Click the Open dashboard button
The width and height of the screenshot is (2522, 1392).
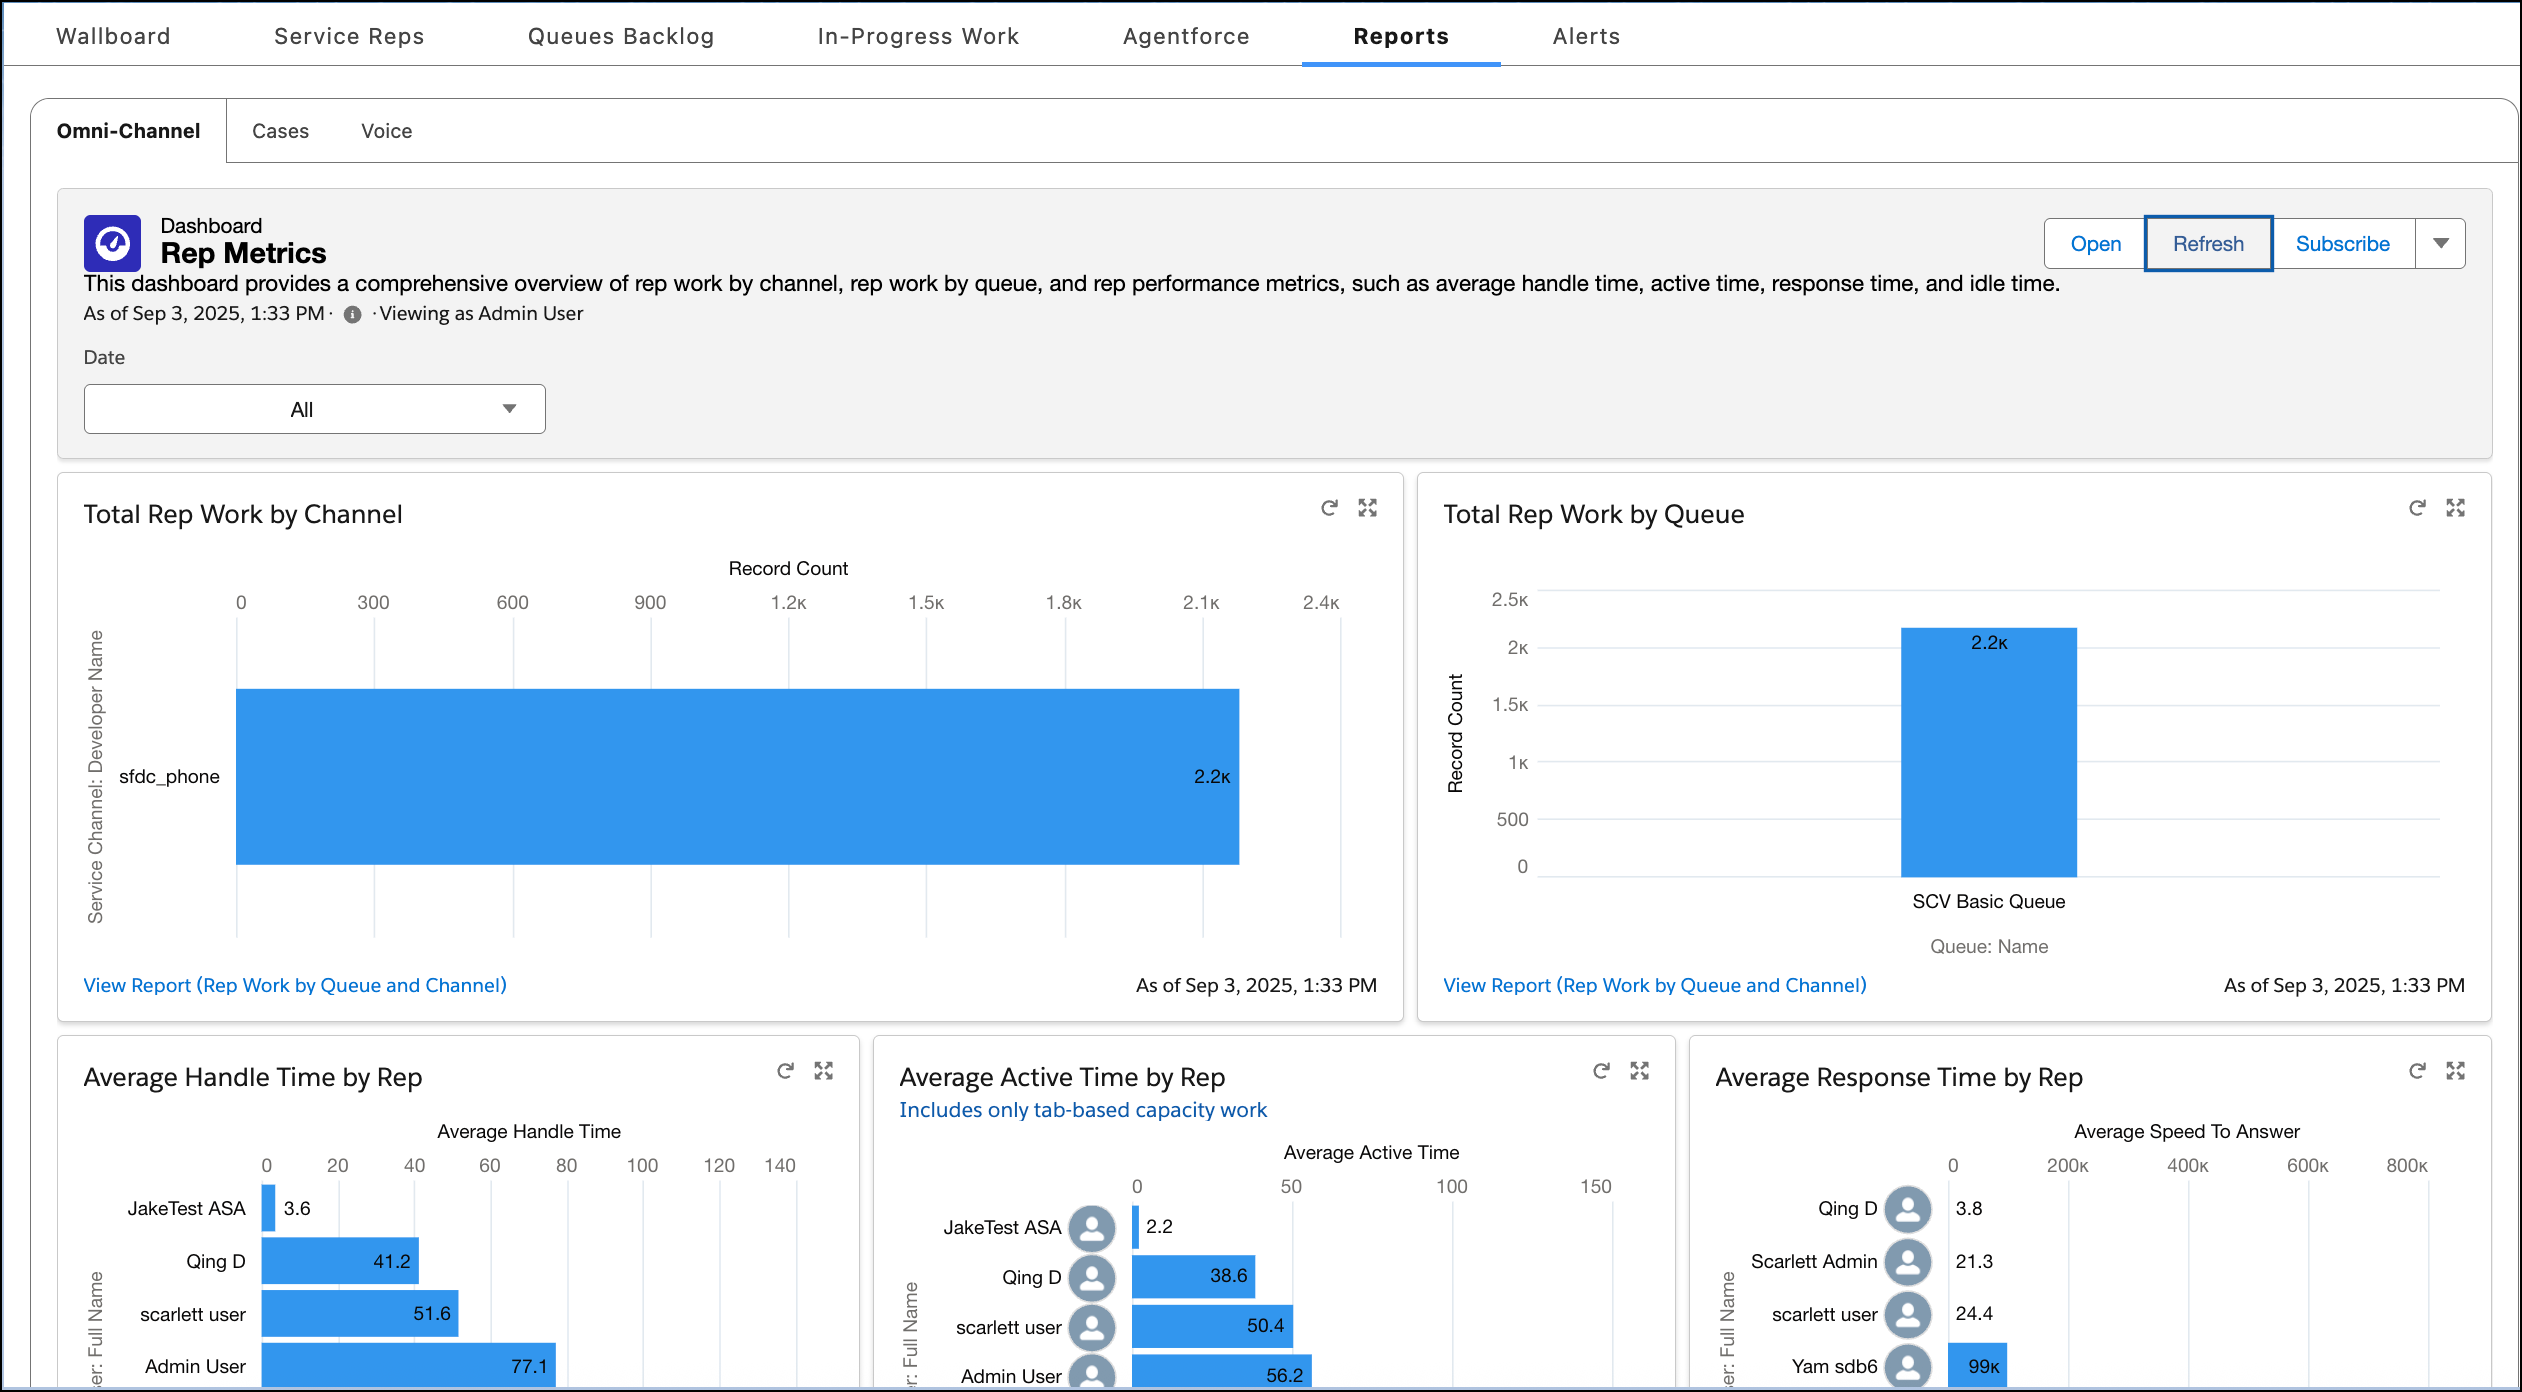click(2095, 244)
